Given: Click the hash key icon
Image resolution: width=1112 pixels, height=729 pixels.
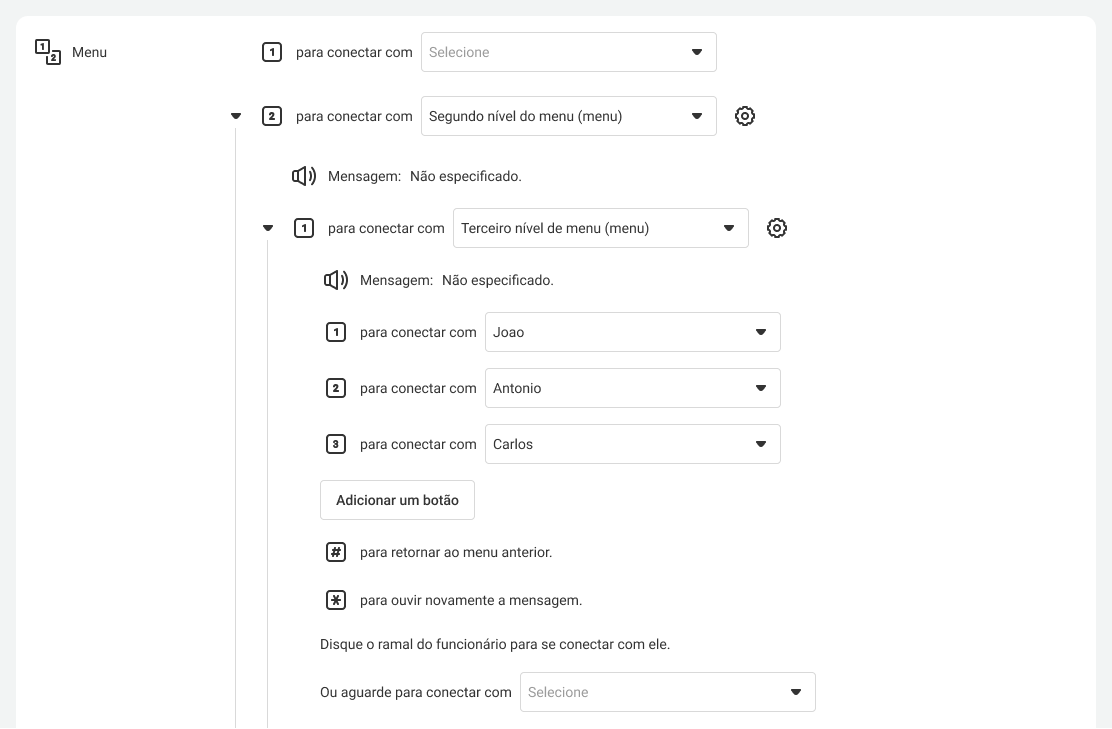Looking at the screenshot, I should coord(336,552).
